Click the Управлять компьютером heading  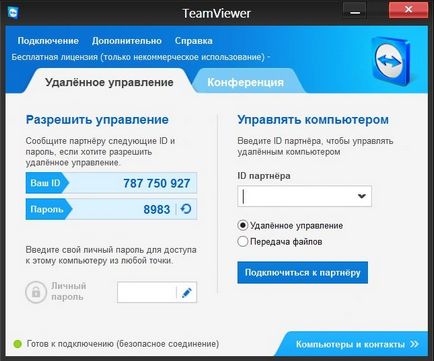pyautogui.click(x=313, y=120)
